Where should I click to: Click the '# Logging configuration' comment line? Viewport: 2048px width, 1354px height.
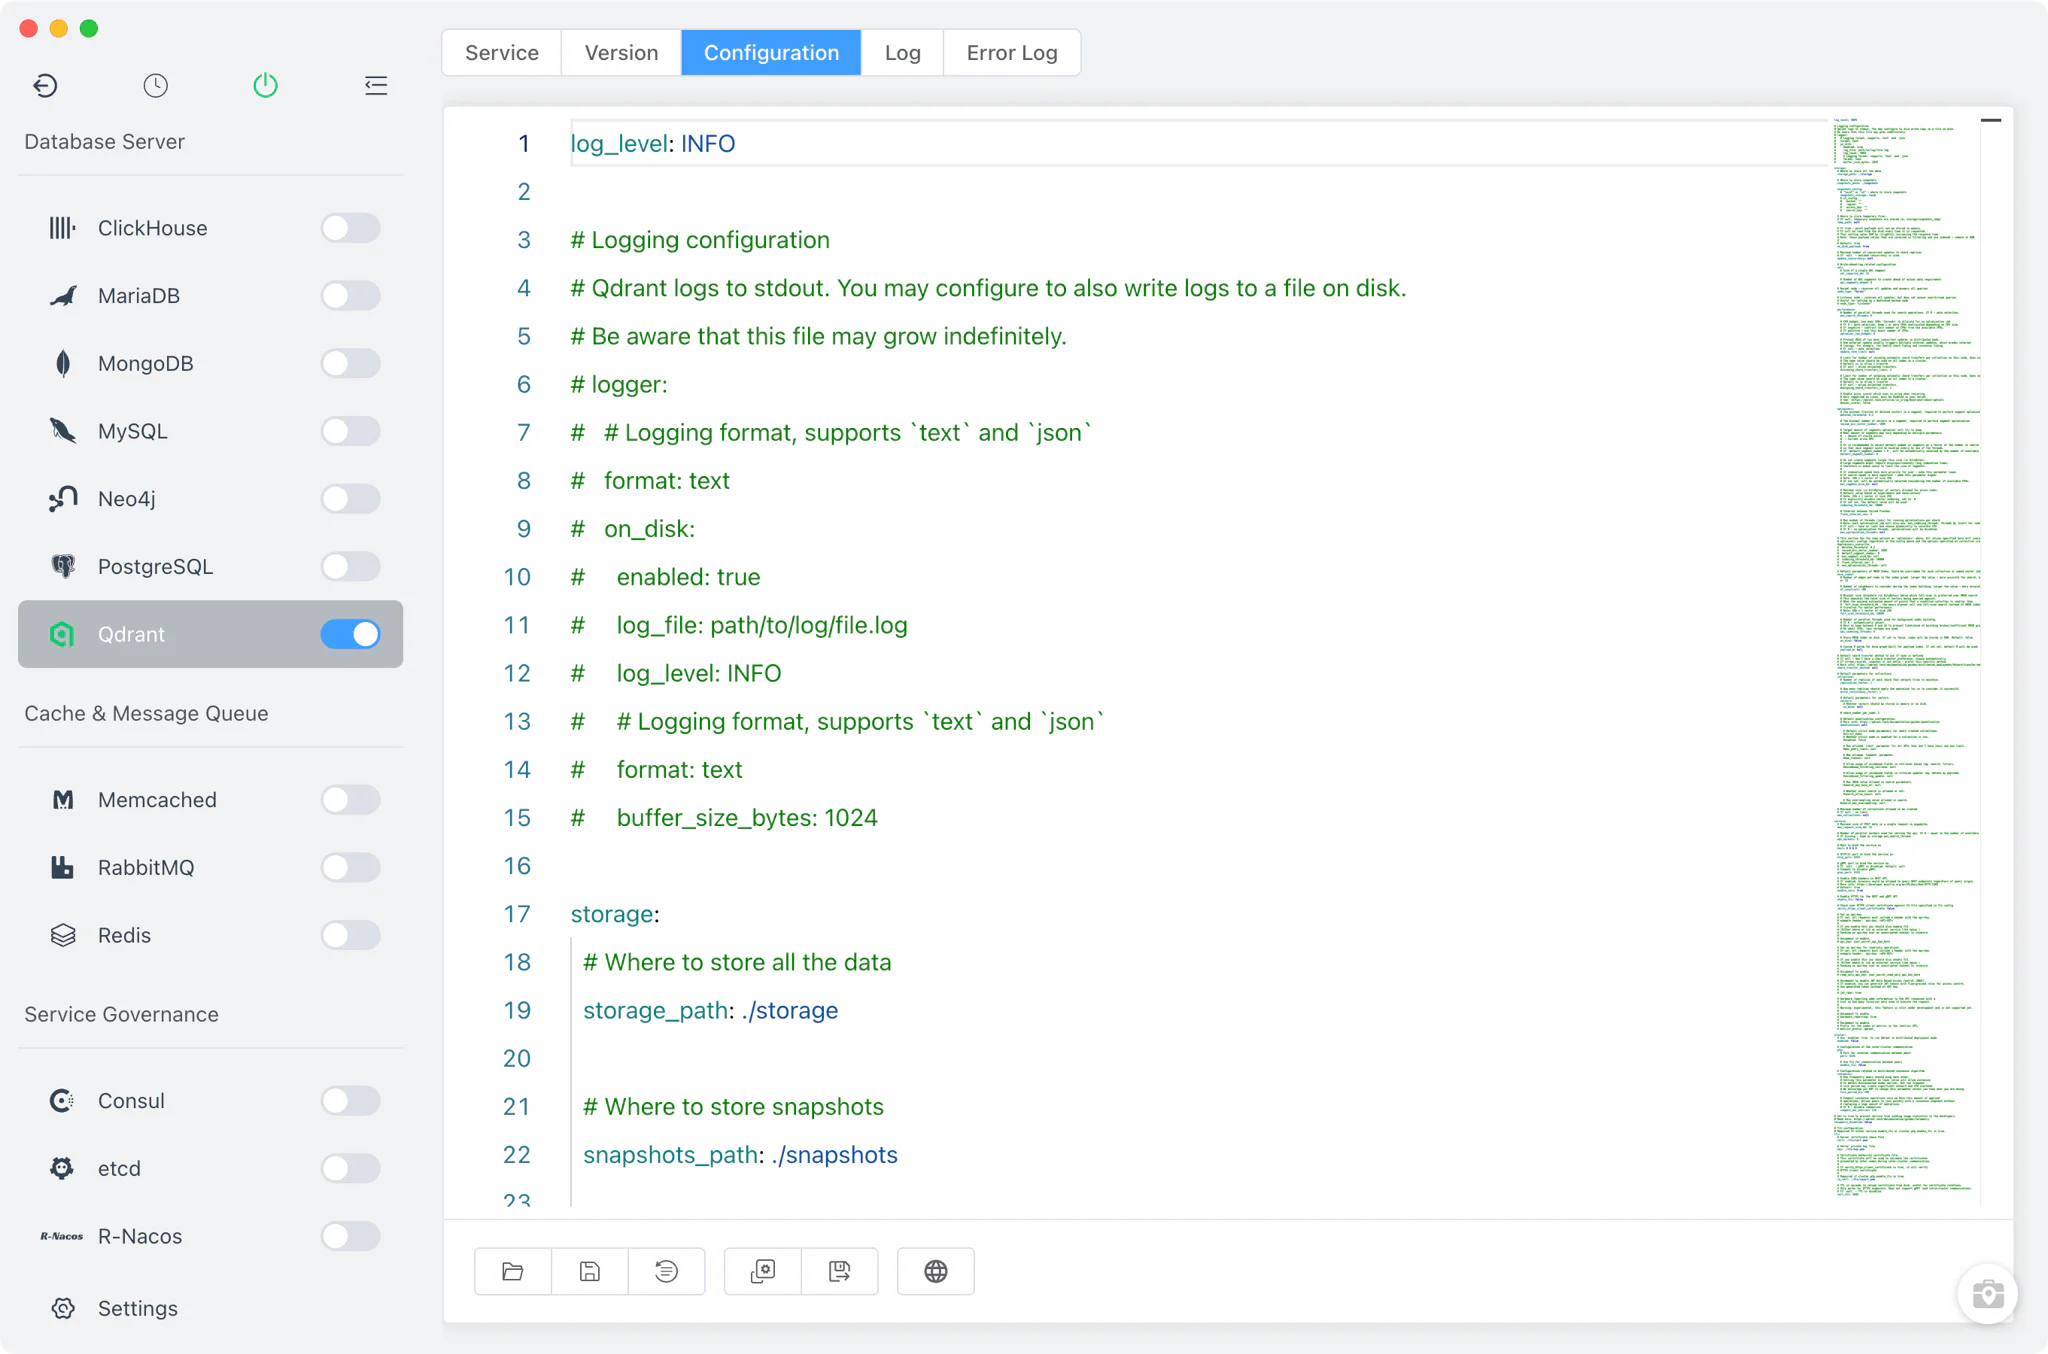[700, 240]
